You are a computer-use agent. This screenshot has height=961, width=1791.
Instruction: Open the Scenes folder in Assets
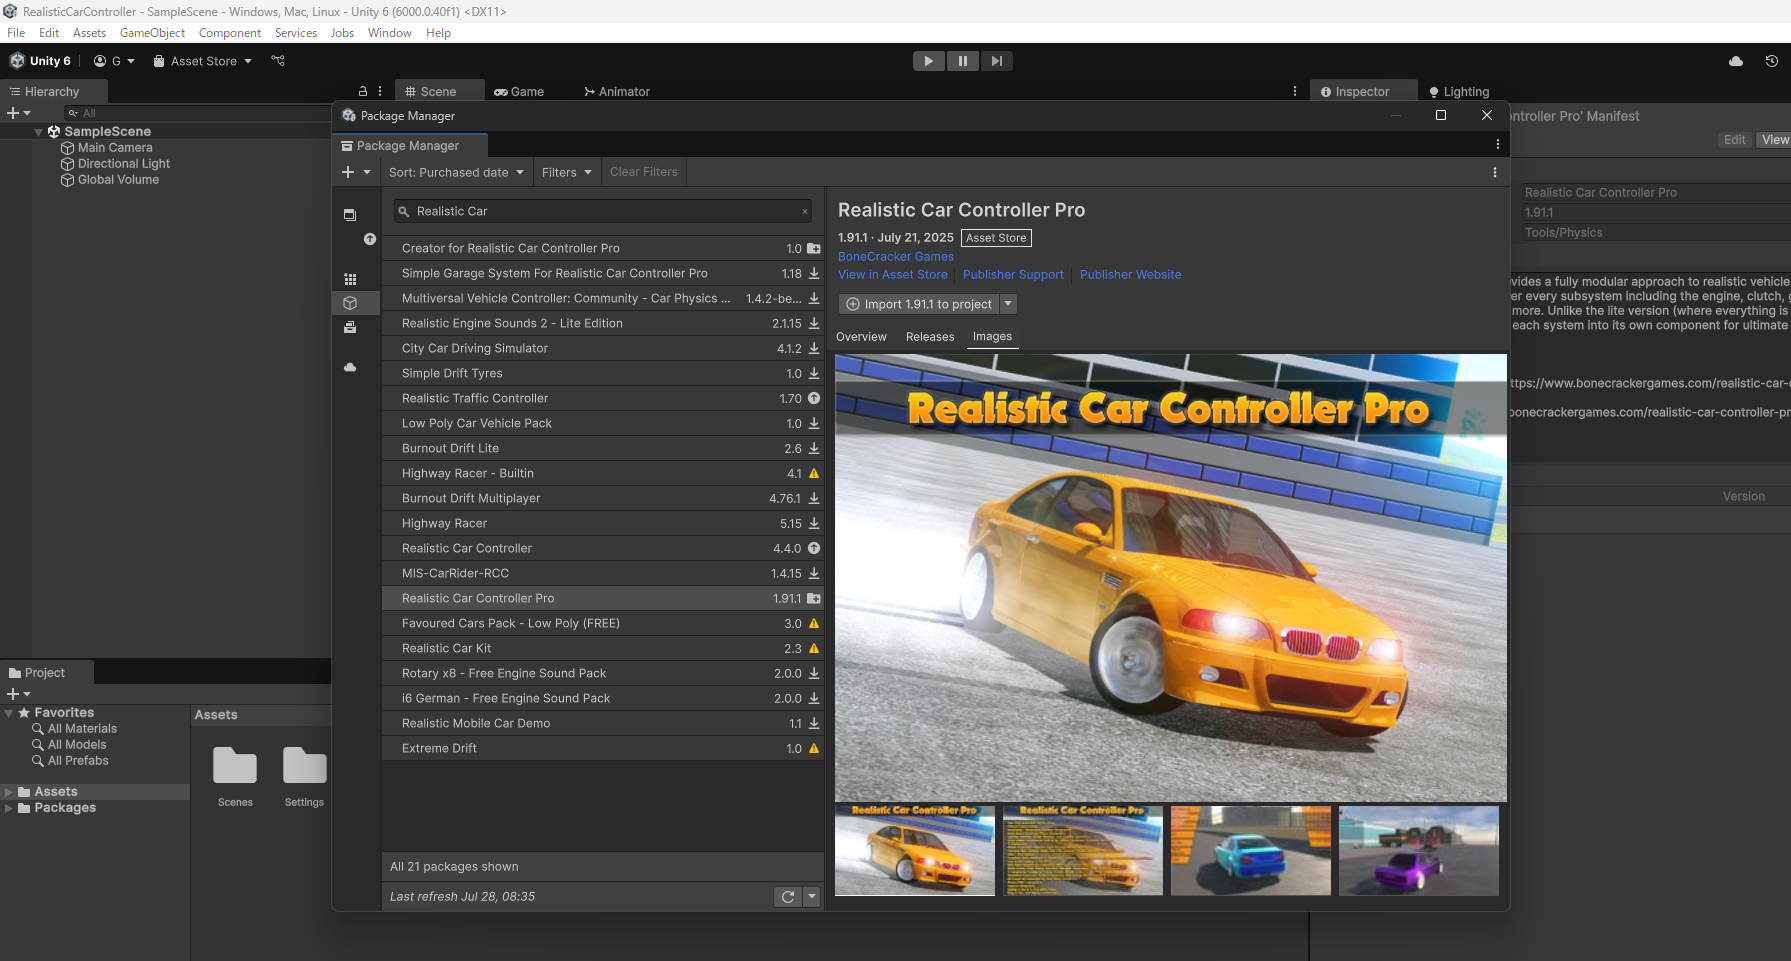point(235,776)
